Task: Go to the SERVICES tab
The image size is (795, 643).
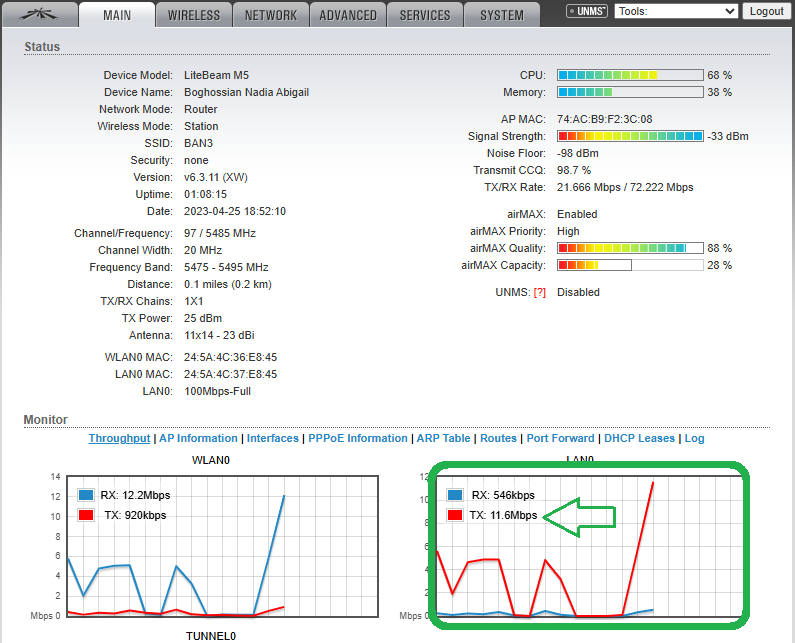Action: click(425, 15)
